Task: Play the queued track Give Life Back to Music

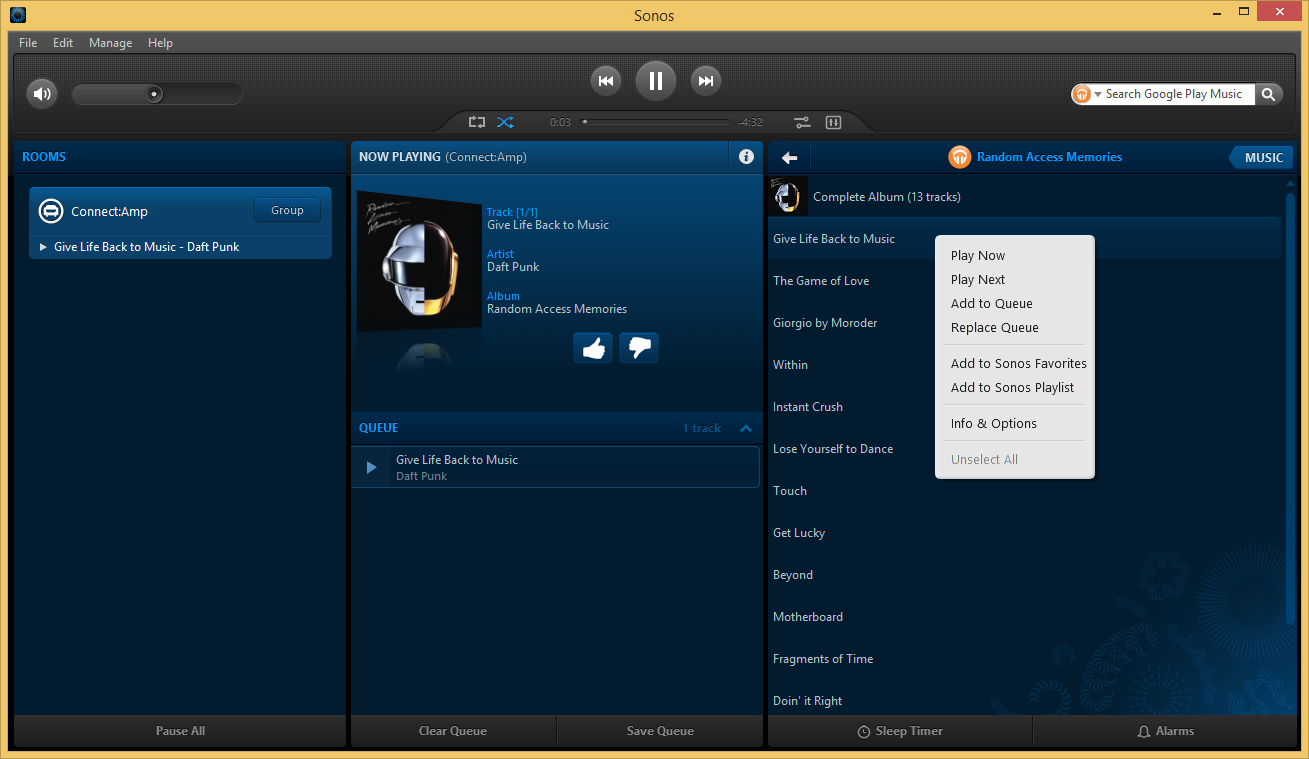Action: pos(371,467)
